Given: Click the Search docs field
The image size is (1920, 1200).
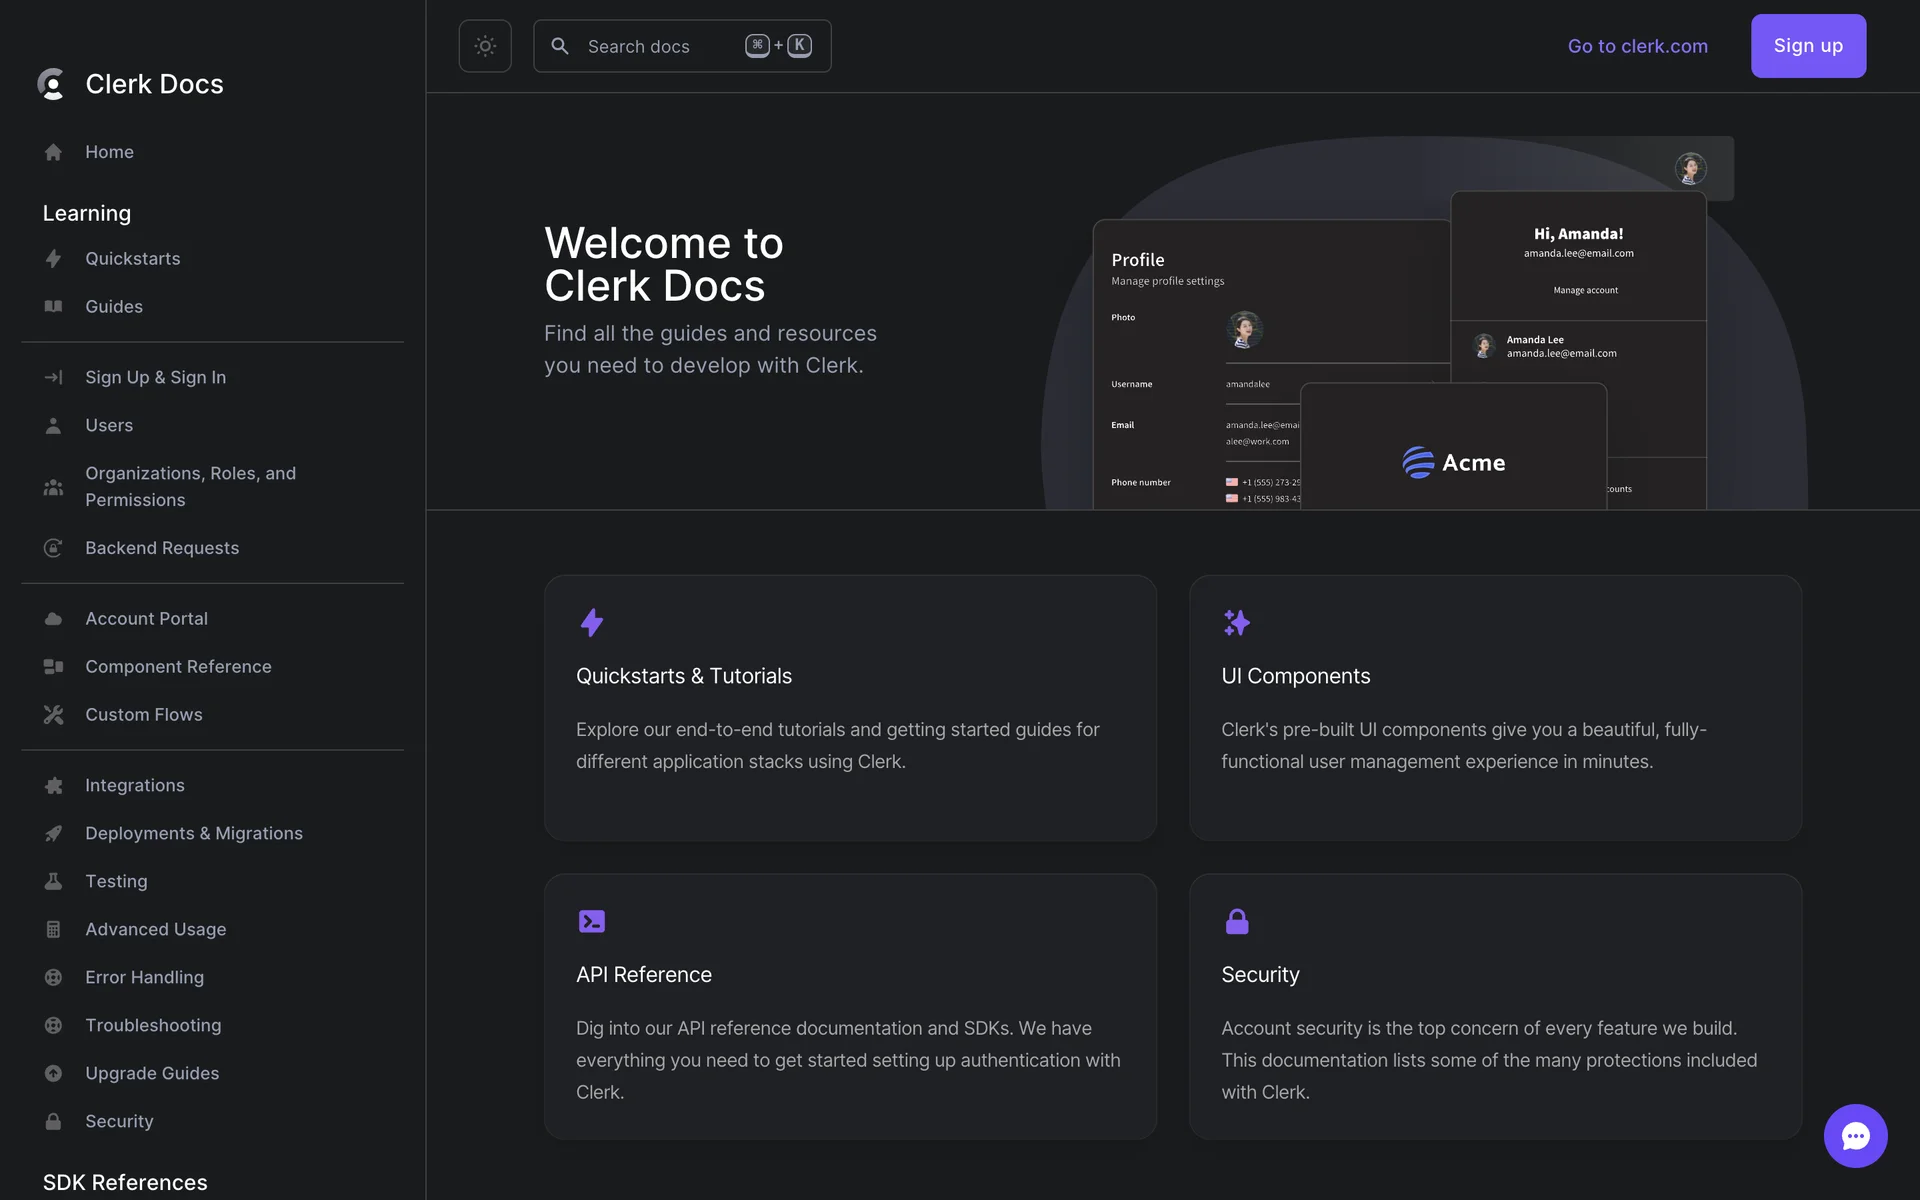Looking at the screenshot, I should pos(660,46).
